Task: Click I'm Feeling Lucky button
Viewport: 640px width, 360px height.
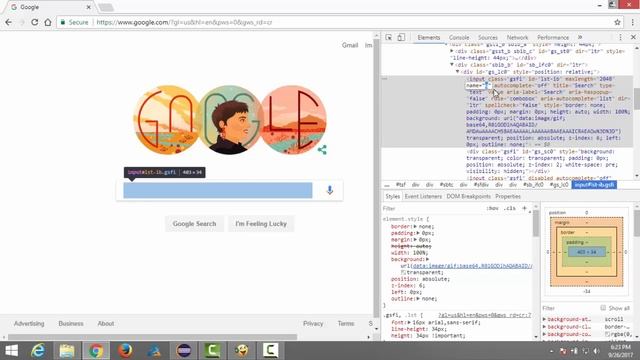Action: click(x=261, y=224)
